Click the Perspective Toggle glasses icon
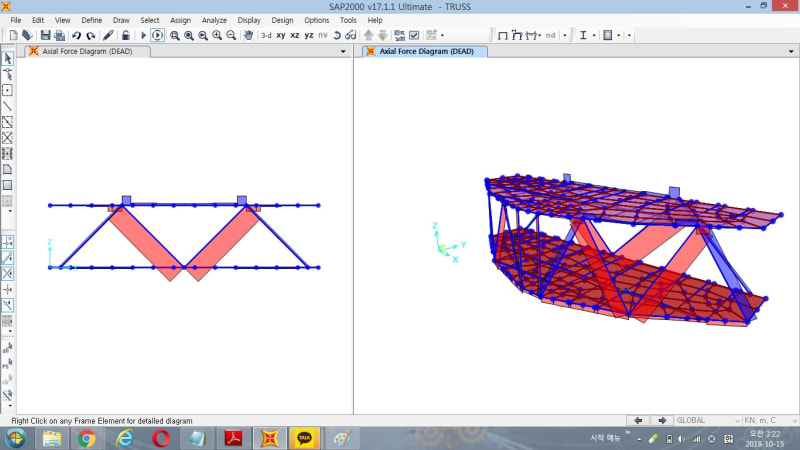800x450 pixels. point(351,35)
